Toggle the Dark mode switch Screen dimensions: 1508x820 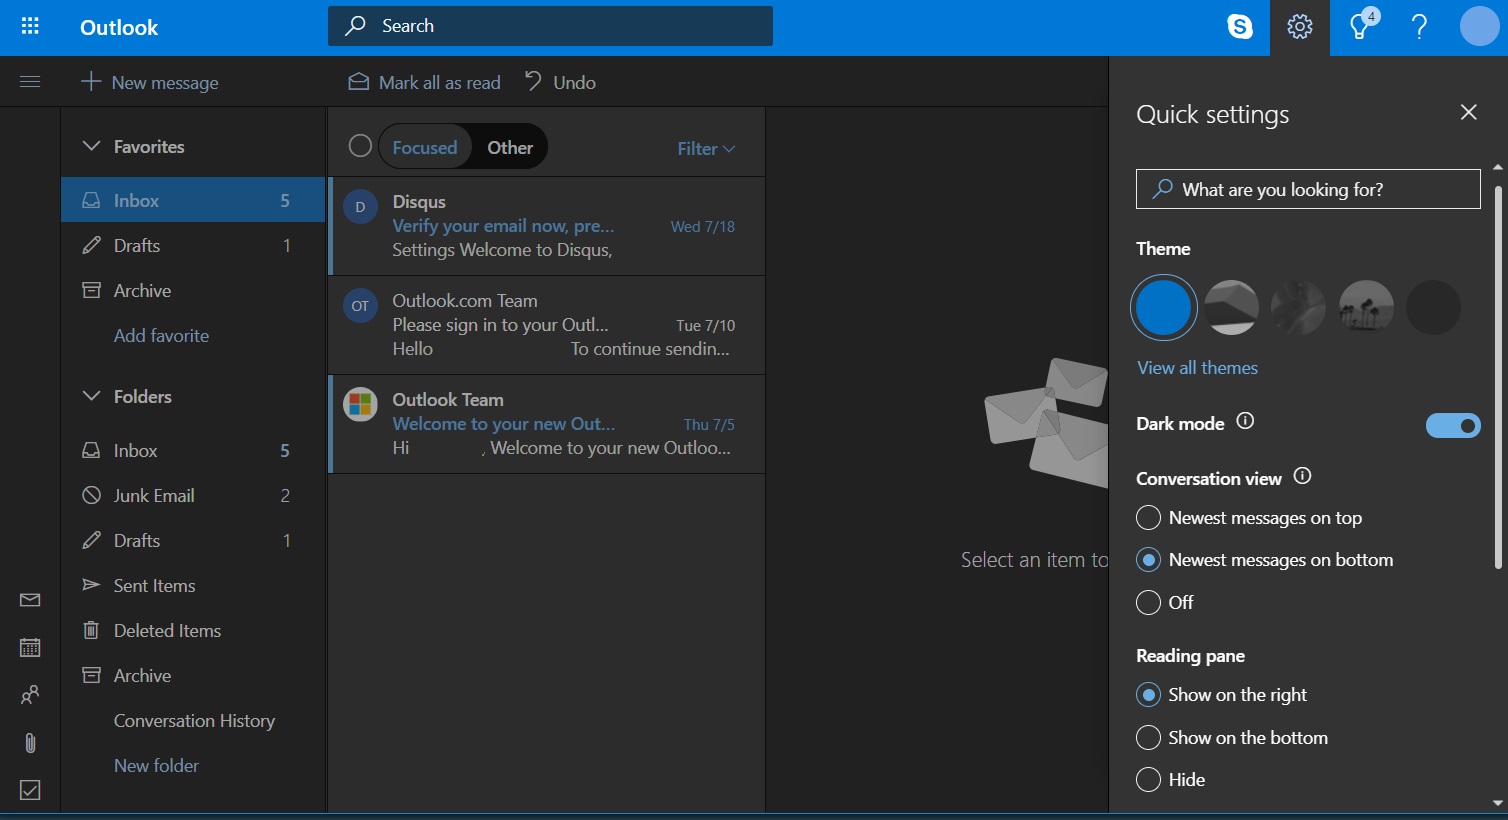1453,426
